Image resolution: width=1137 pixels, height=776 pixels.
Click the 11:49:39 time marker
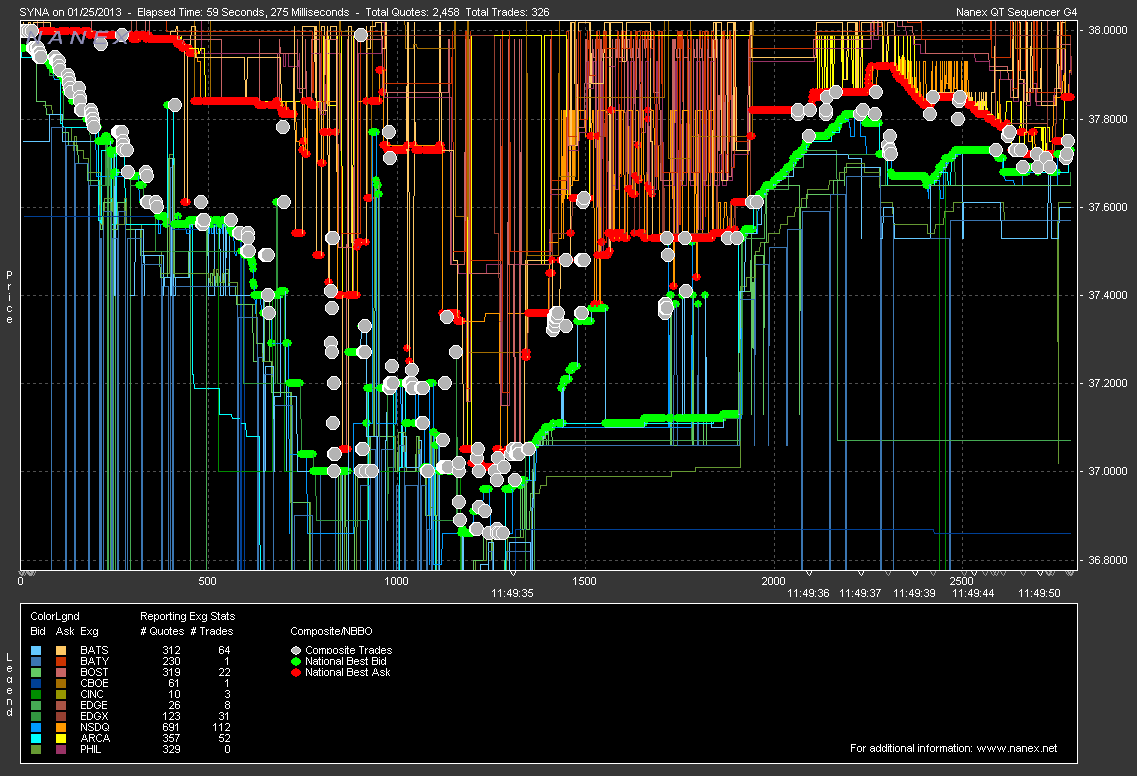pos(914,593)
